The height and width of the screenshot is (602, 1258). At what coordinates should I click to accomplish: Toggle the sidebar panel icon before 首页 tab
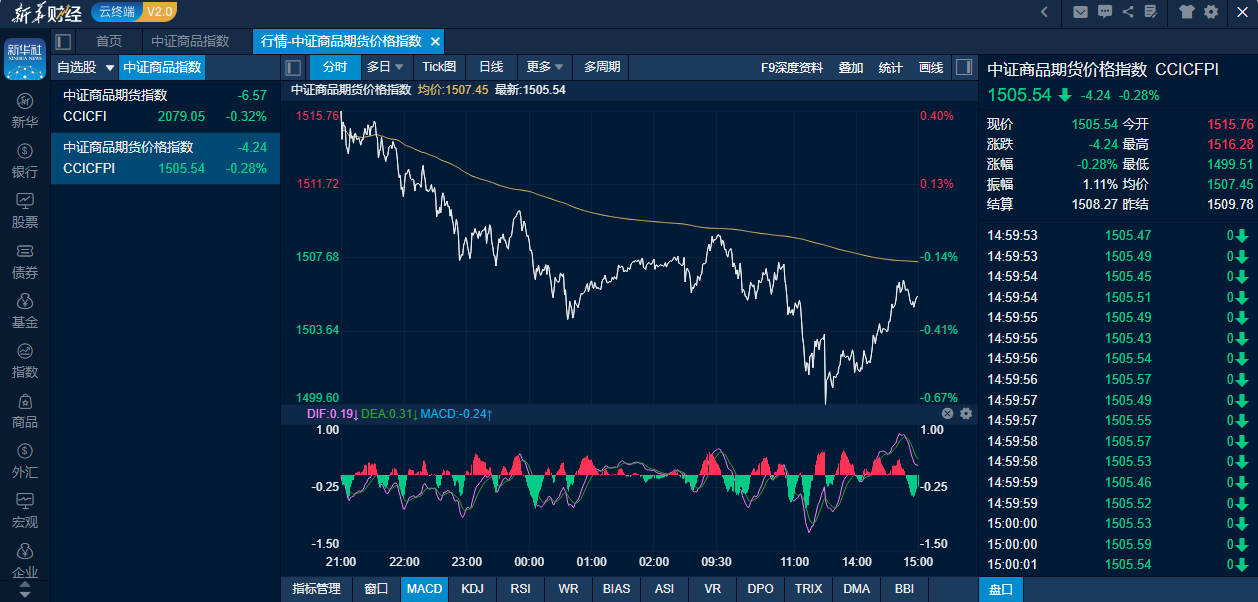(64, 41)
